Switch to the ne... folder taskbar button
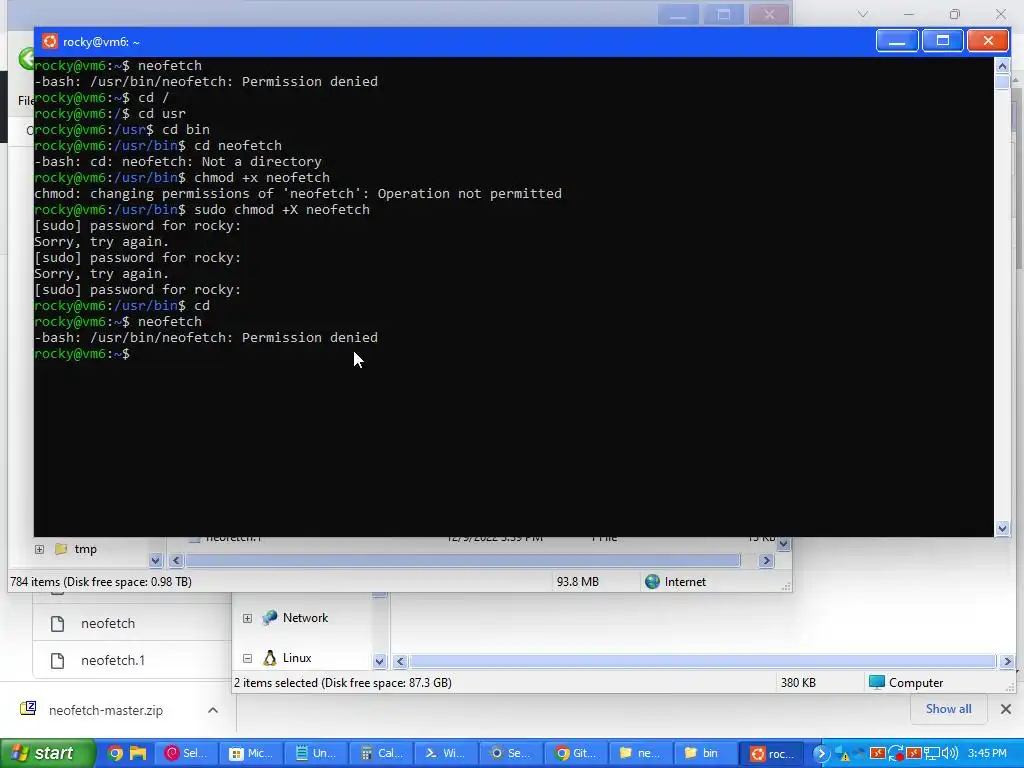 (640, 753)
